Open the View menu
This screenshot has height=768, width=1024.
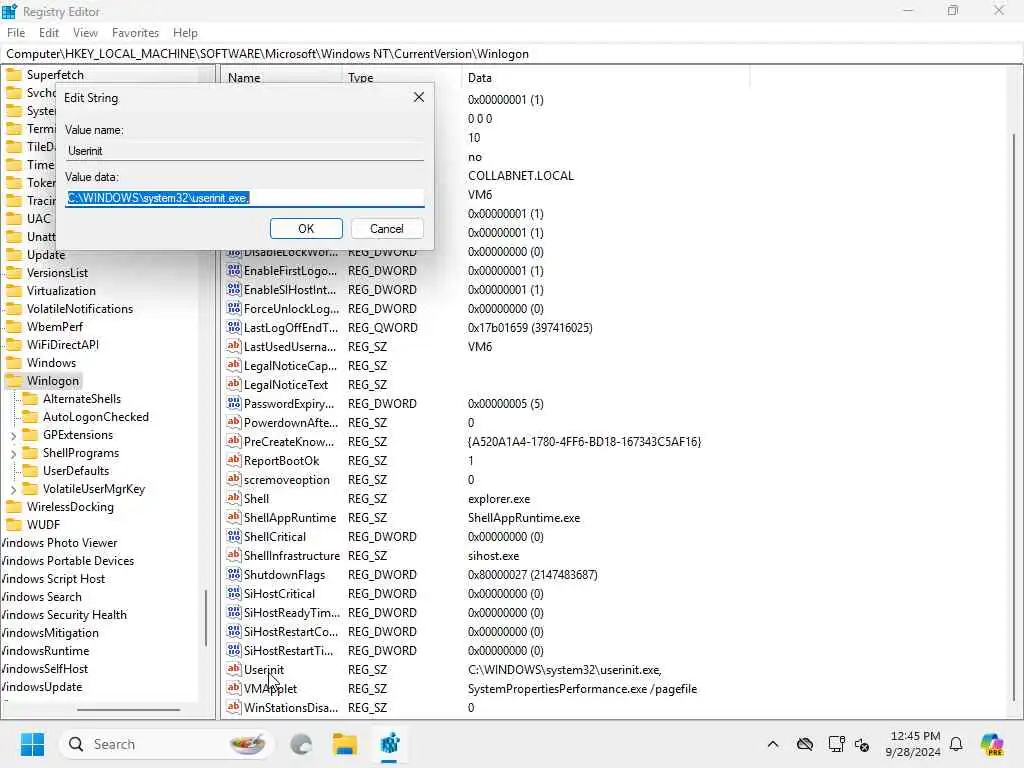coord(85,33)
